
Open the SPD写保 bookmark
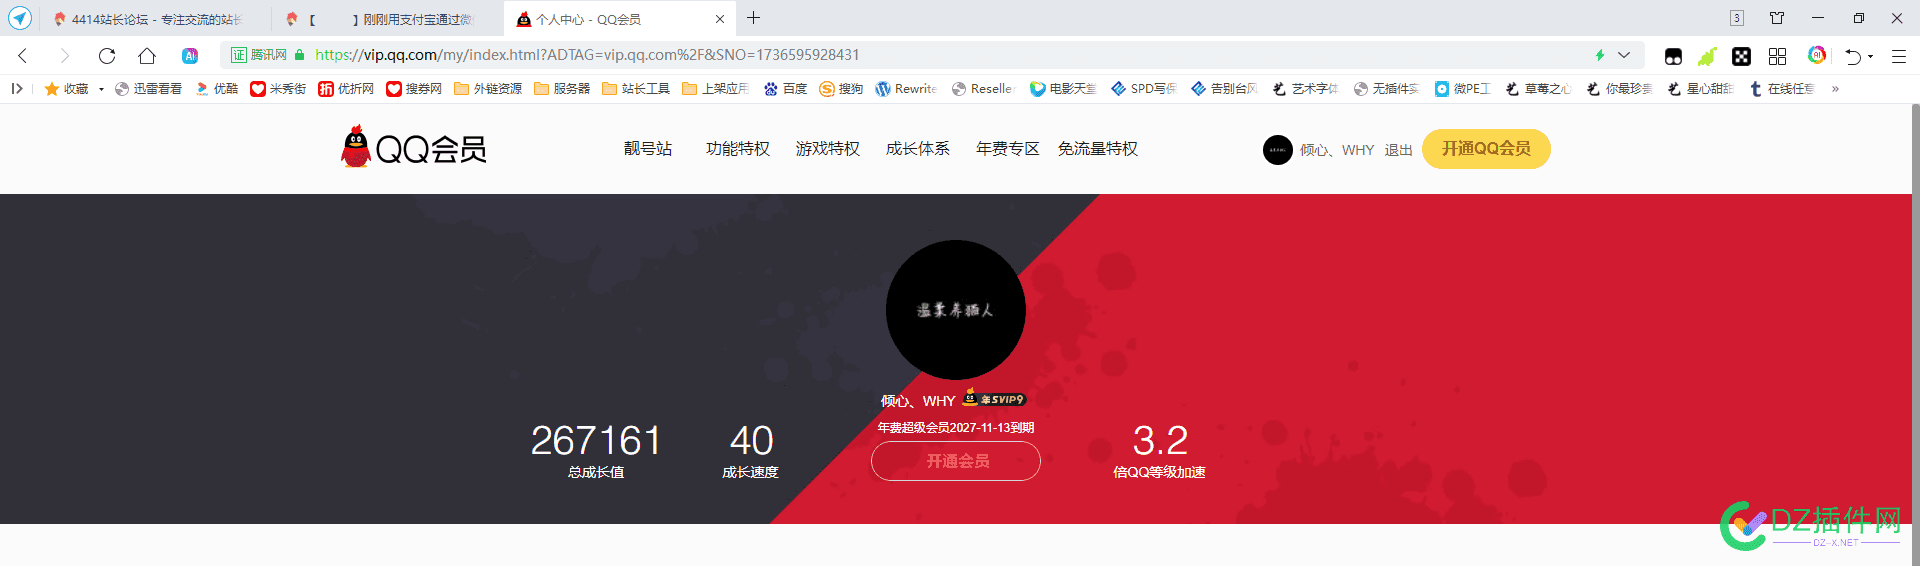1144,89
